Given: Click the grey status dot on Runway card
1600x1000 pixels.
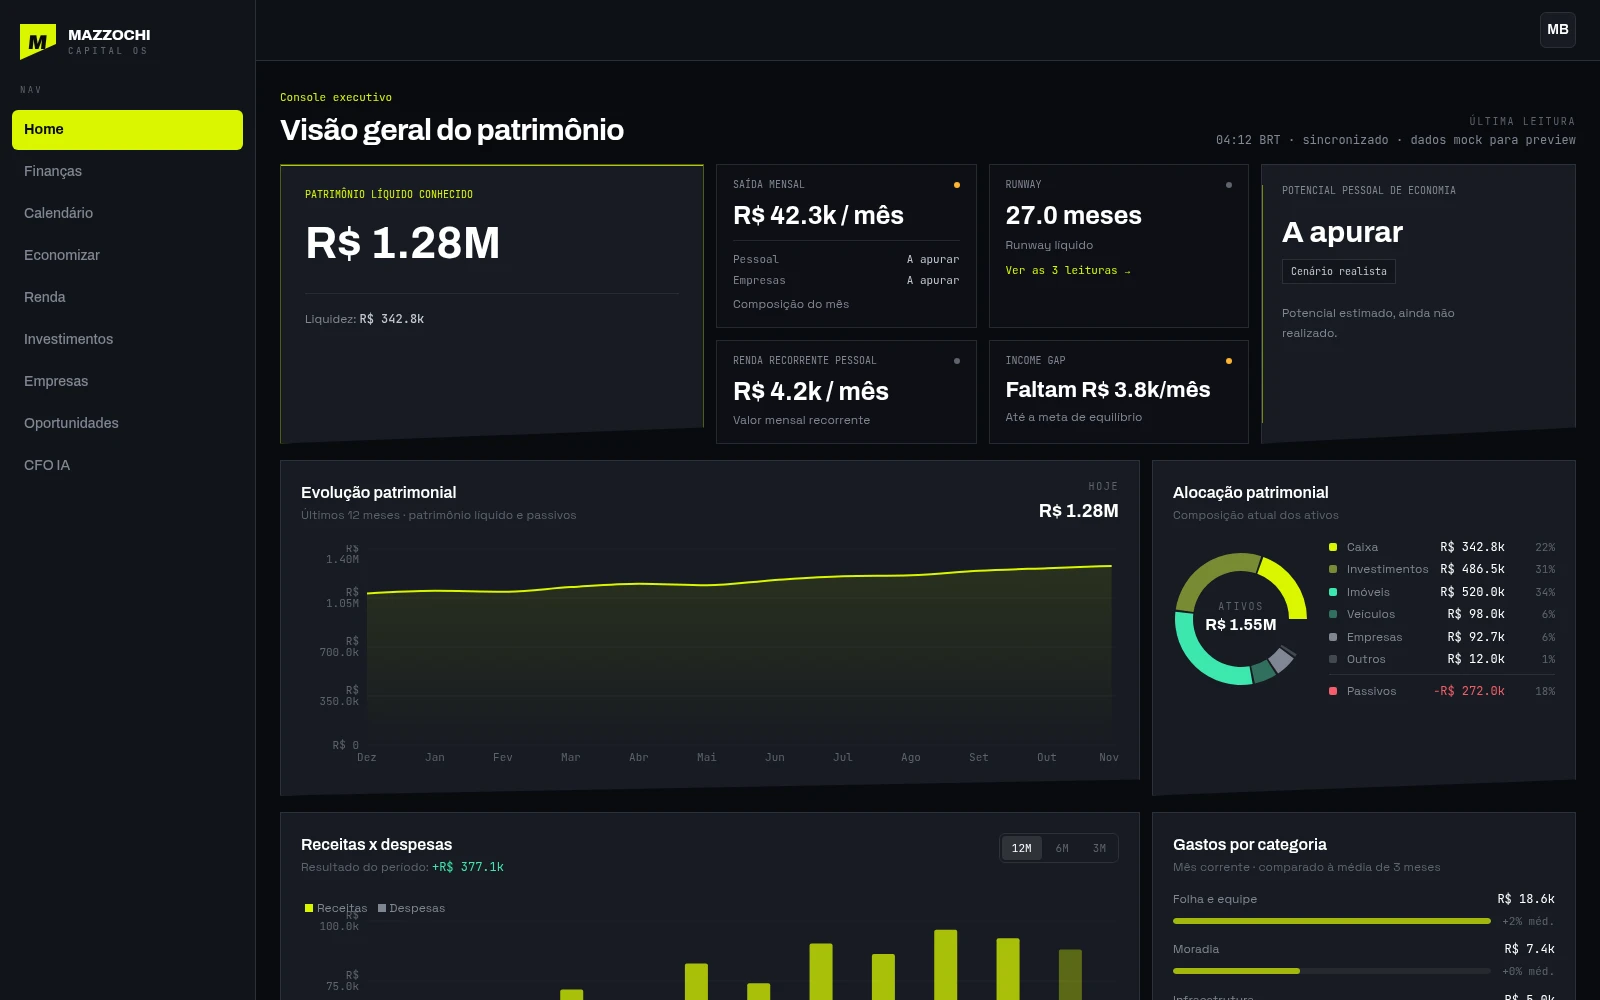Looking at the screenshot, I should click(x=1229, y=185).
